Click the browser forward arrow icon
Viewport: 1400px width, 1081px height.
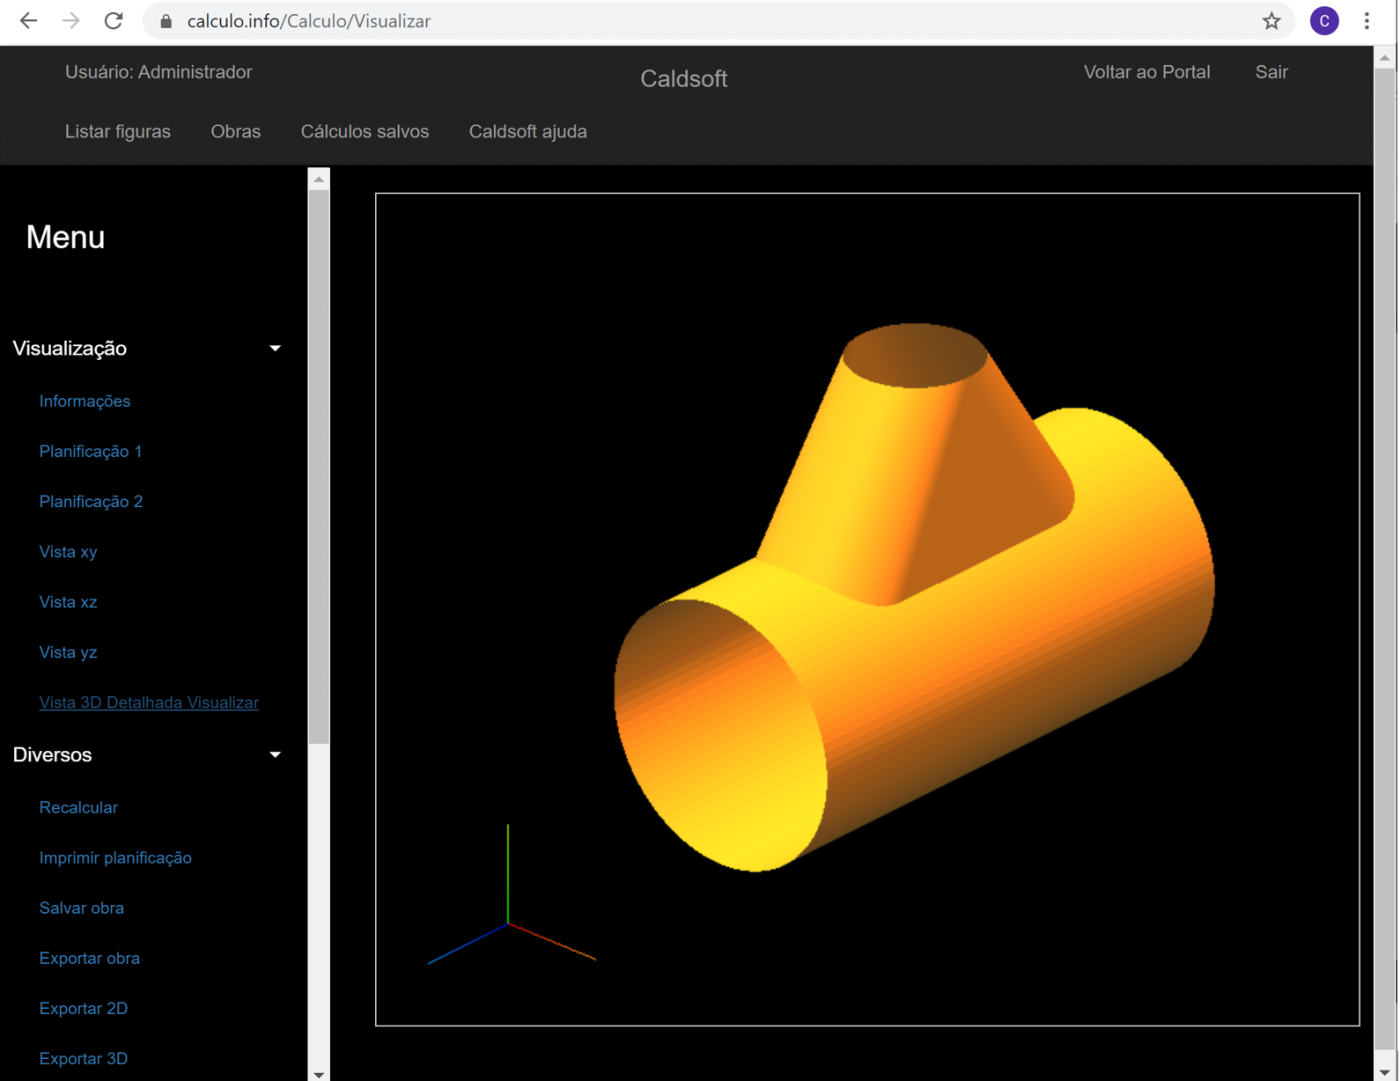[71, 21]
